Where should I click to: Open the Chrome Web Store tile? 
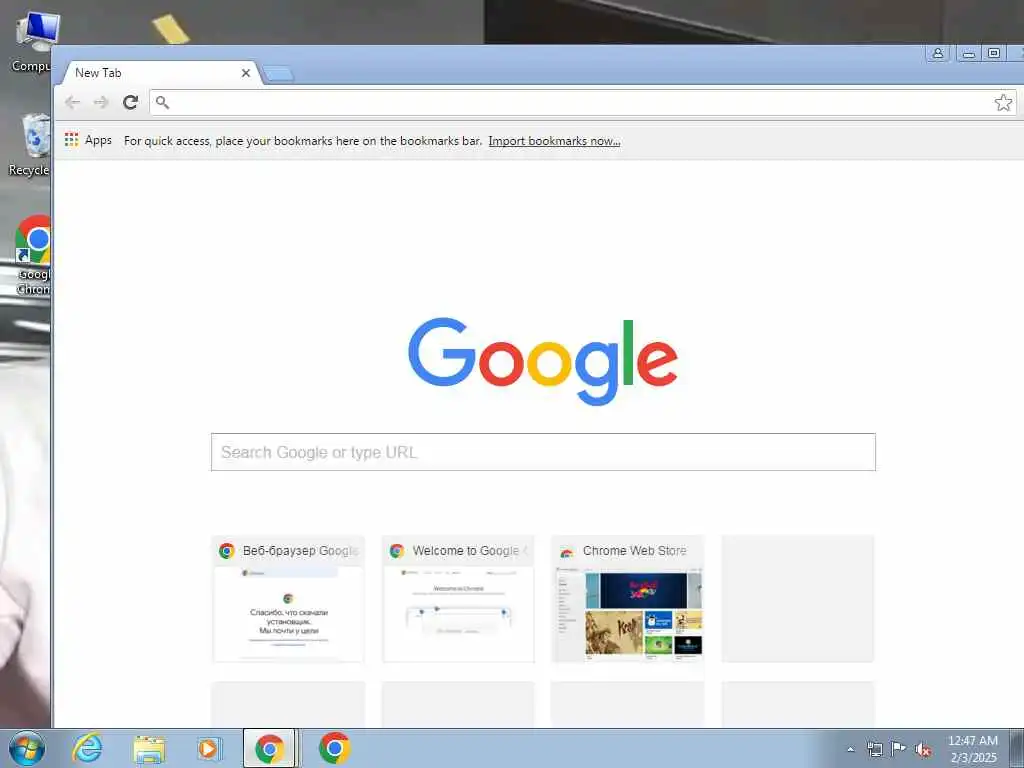point(628,599)
